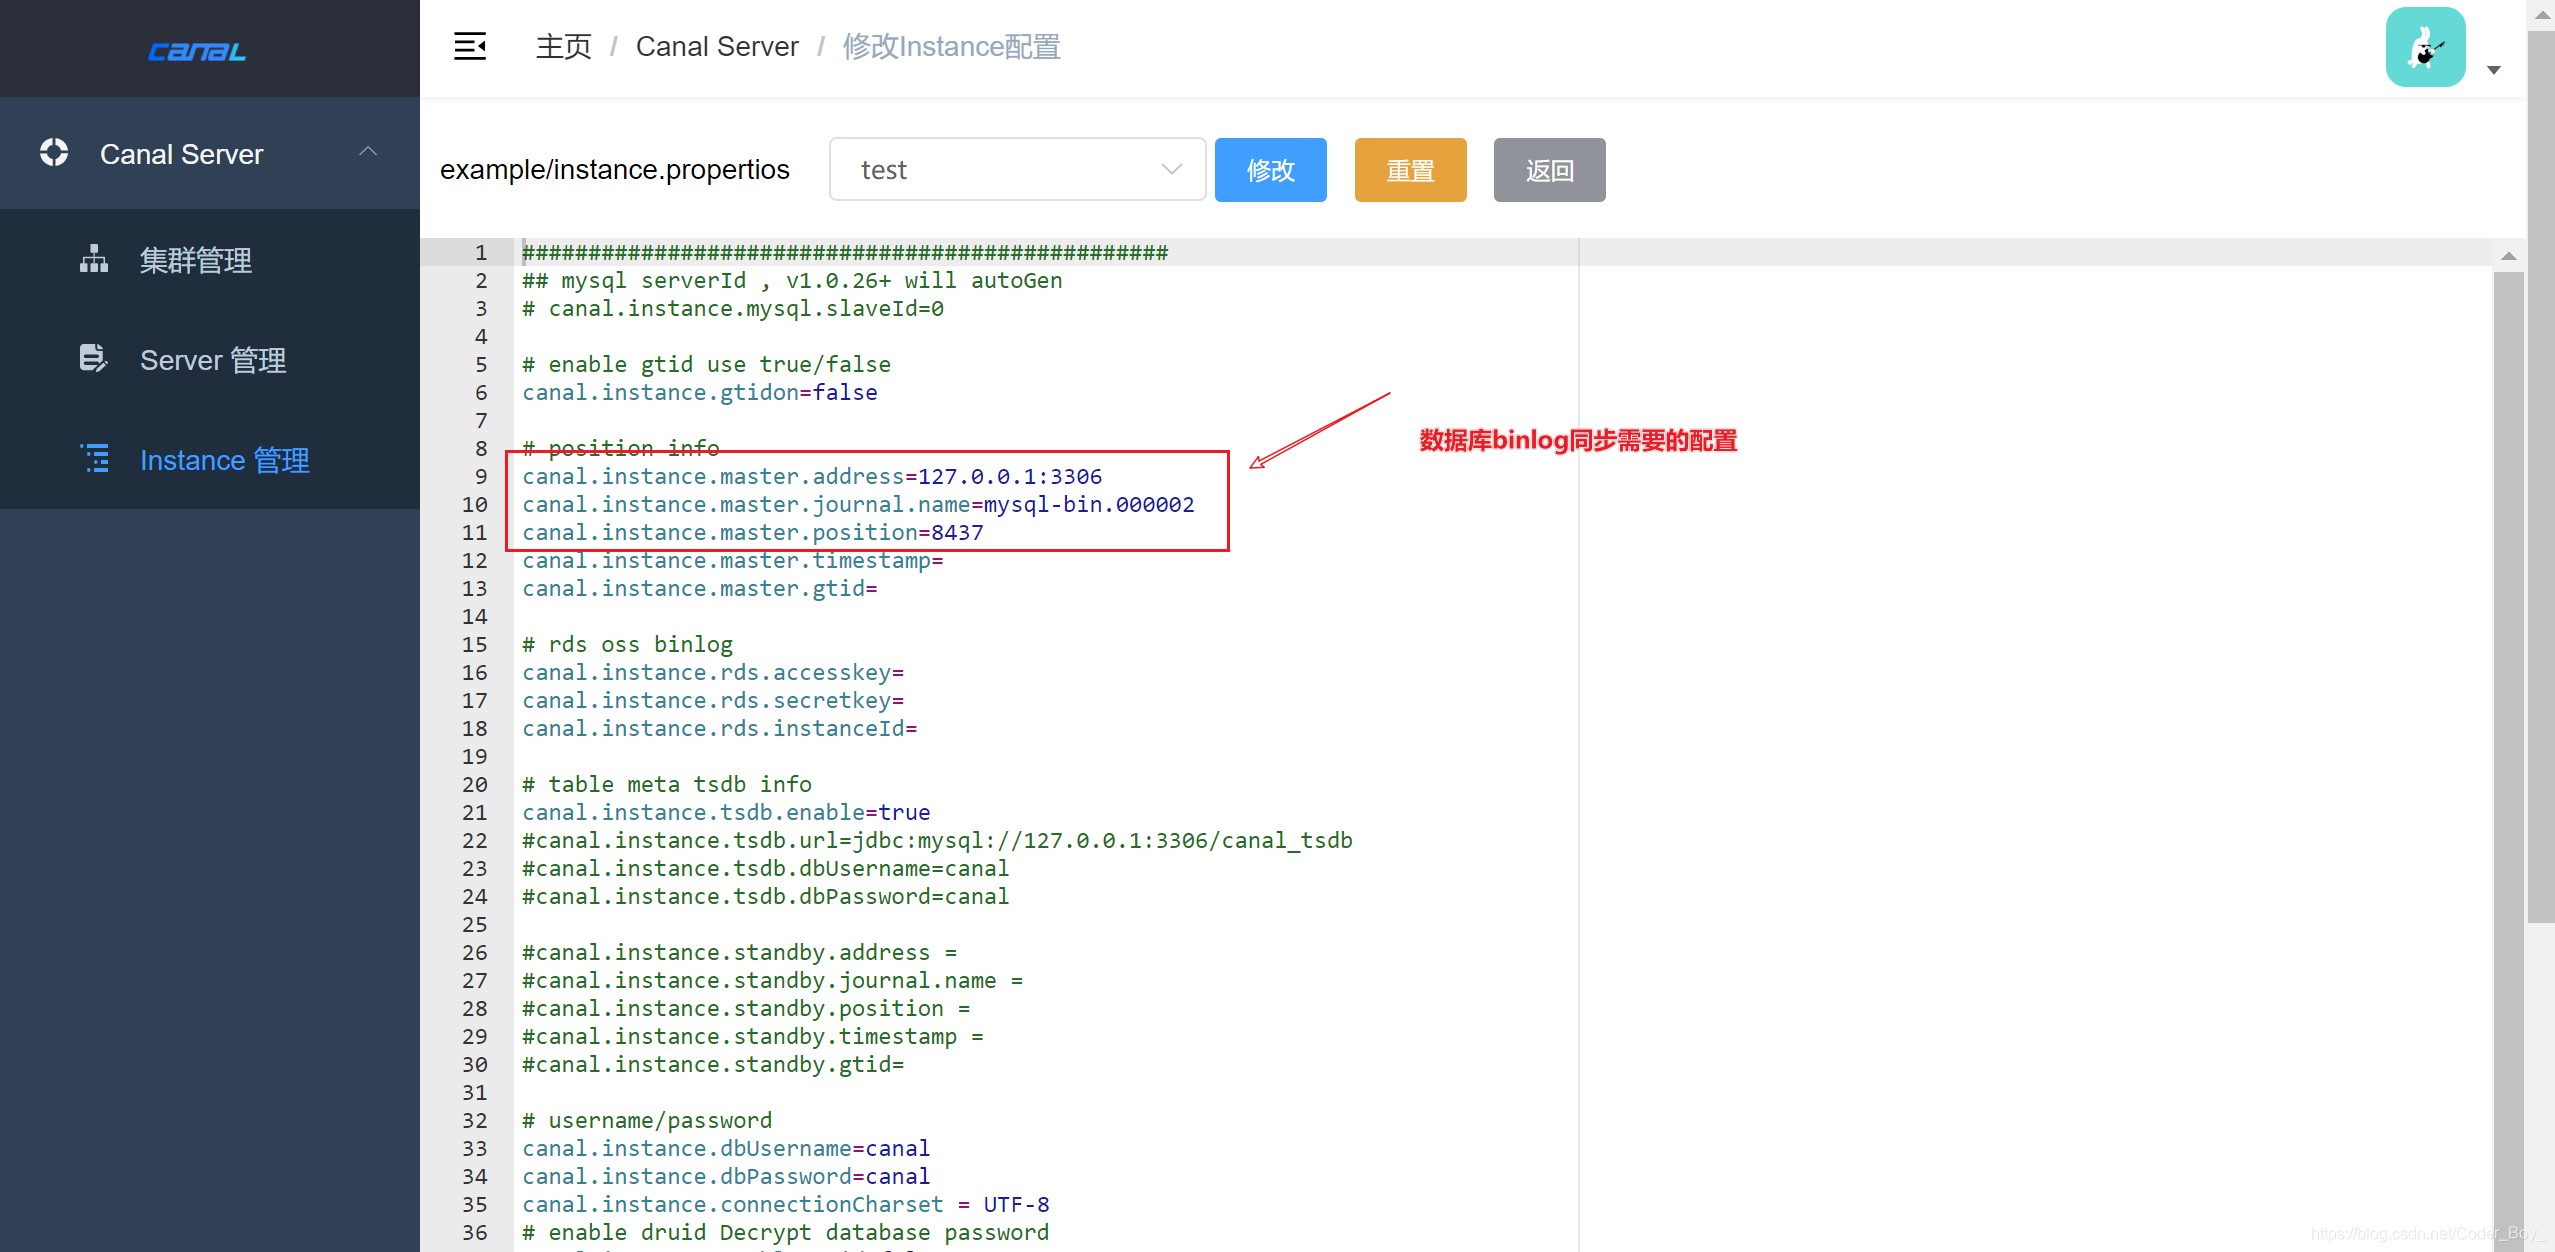Click the Server 管理 document icon
Screen dimensions: 2555x1252
click(x=93, y=358)
